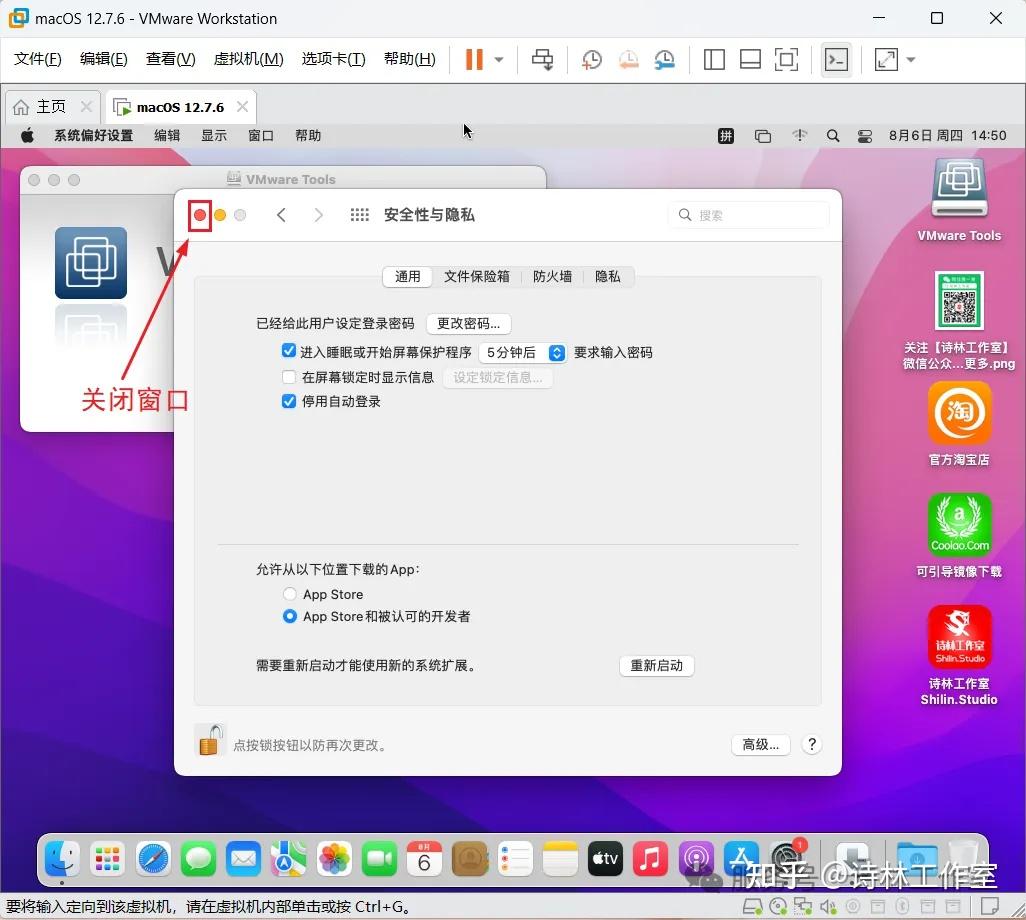Show all preferences grid icon
Image resolution: width=1026 pixels, height=920 pixels.
click(x=359, y=215)
